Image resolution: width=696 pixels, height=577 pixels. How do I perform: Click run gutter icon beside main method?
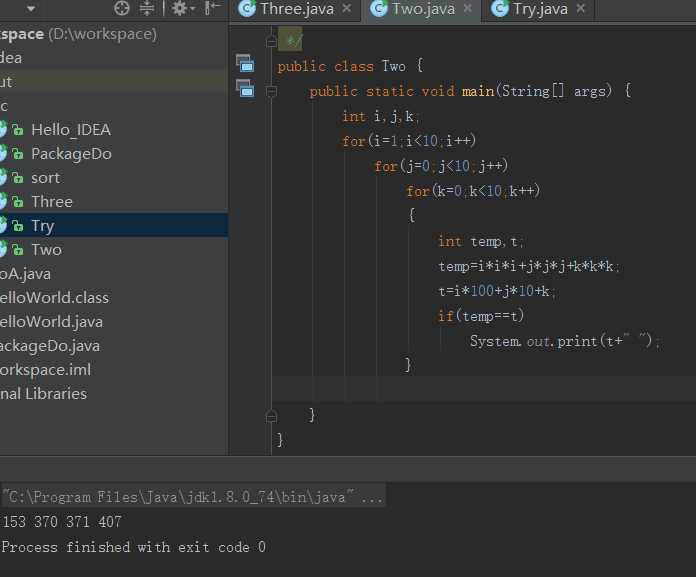[245, 88]
